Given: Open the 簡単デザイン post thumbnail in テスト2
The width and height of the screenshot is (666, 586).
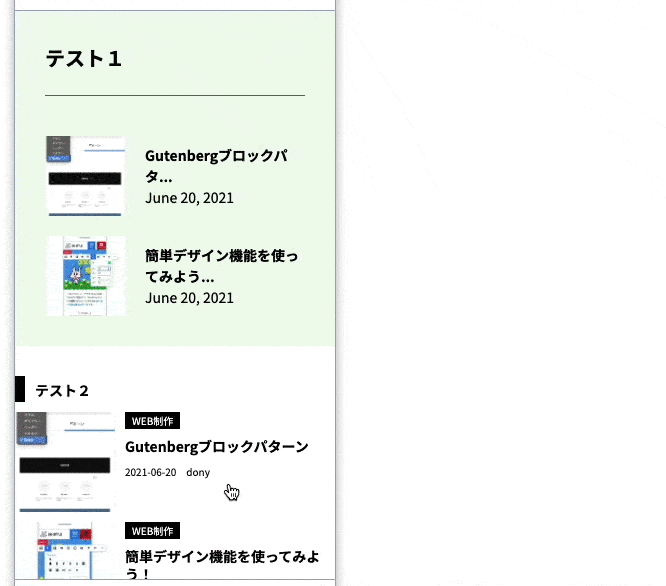Looking at the screenshot, I should (x=66, y=550).
